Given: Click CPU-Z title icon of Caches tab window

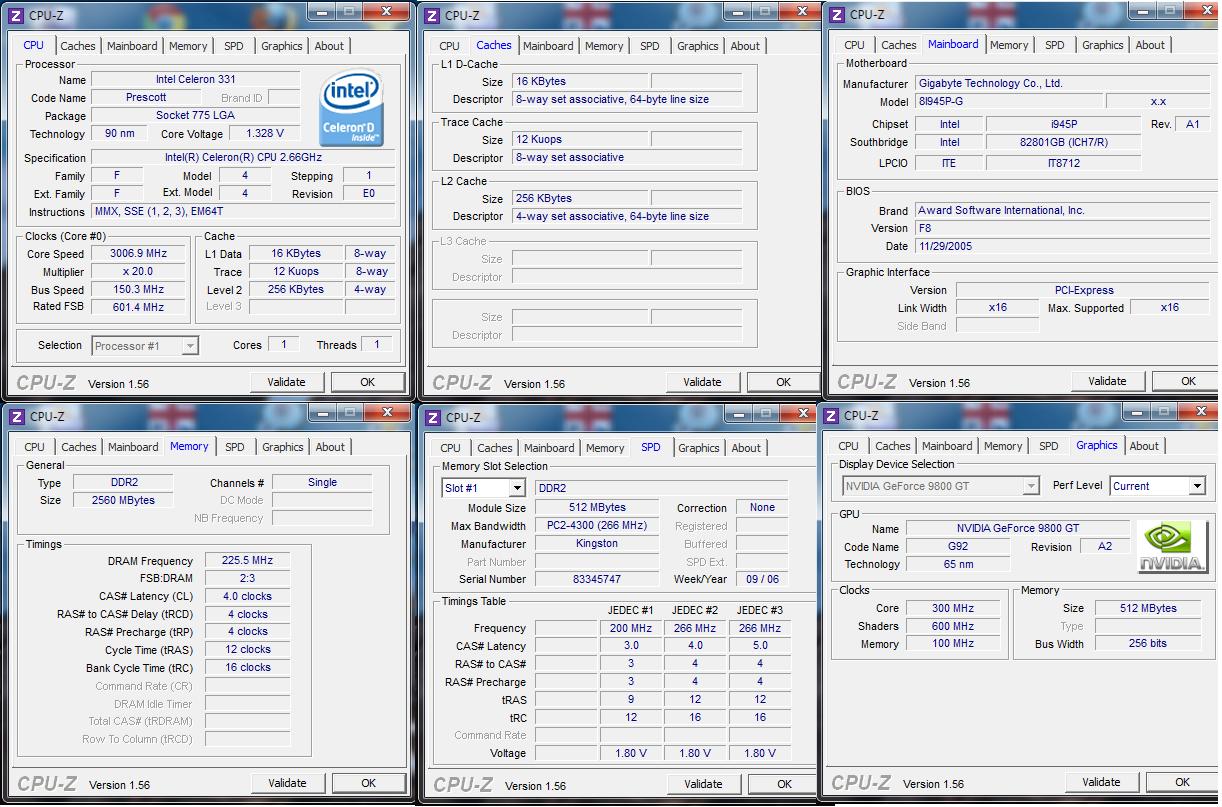Looking at the screenshot, I should tap(432, 15).
